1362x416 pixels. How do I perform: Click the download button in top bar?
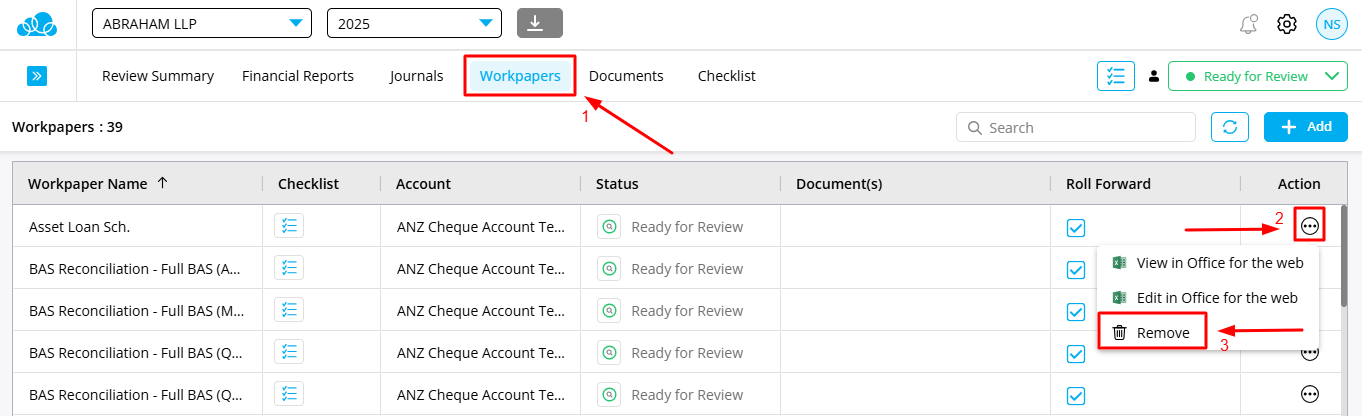539,23
